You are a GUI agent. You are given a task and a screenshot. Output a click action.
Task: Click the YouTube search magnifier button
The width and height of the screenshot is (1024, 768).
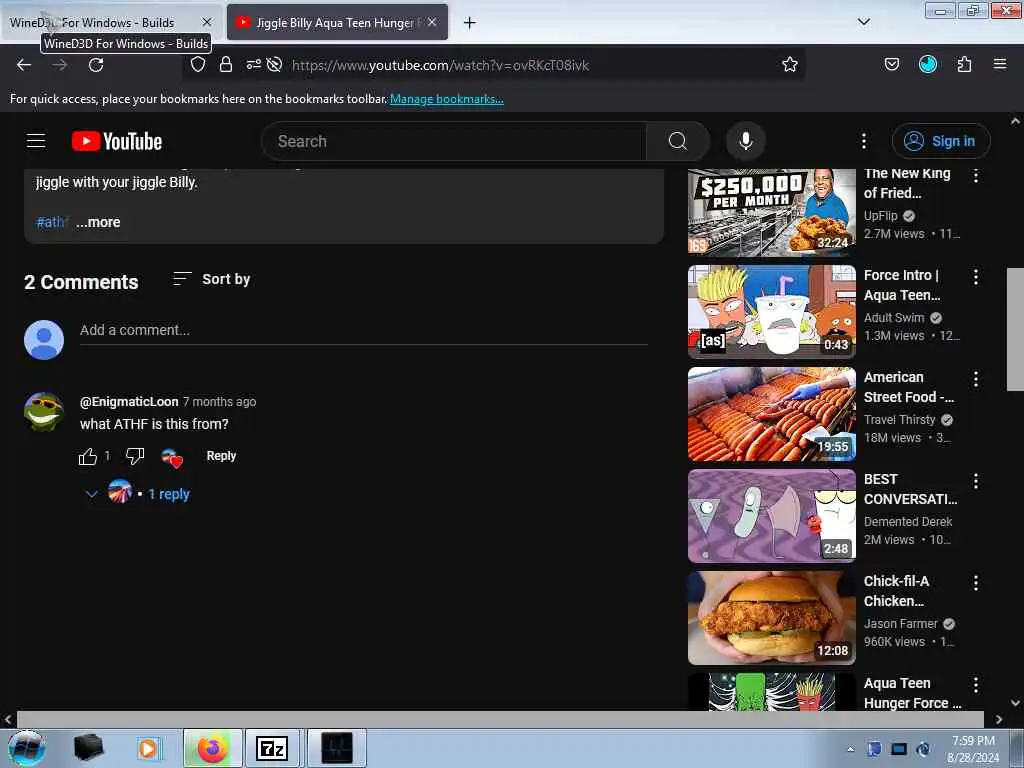(x=677, y=141)
